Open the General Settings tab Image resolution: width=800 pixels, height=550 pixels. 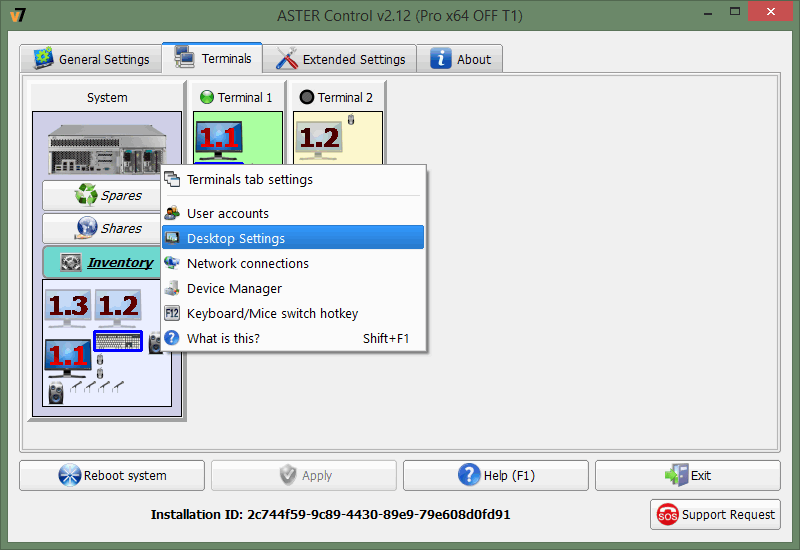(x=91, y=59)
